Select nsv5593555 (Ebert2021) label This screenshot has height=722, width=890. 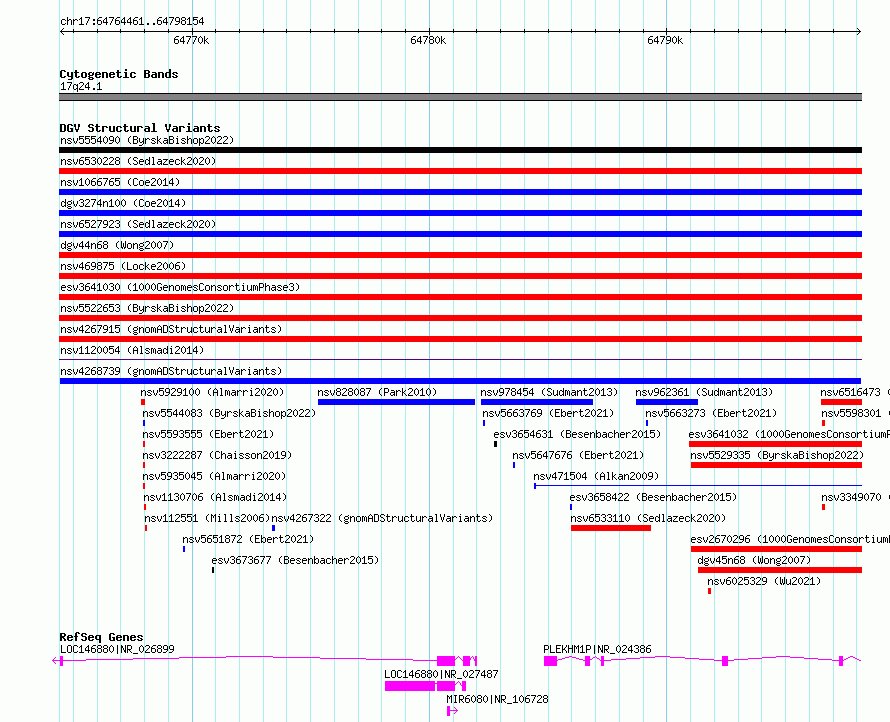pos(208,434)
